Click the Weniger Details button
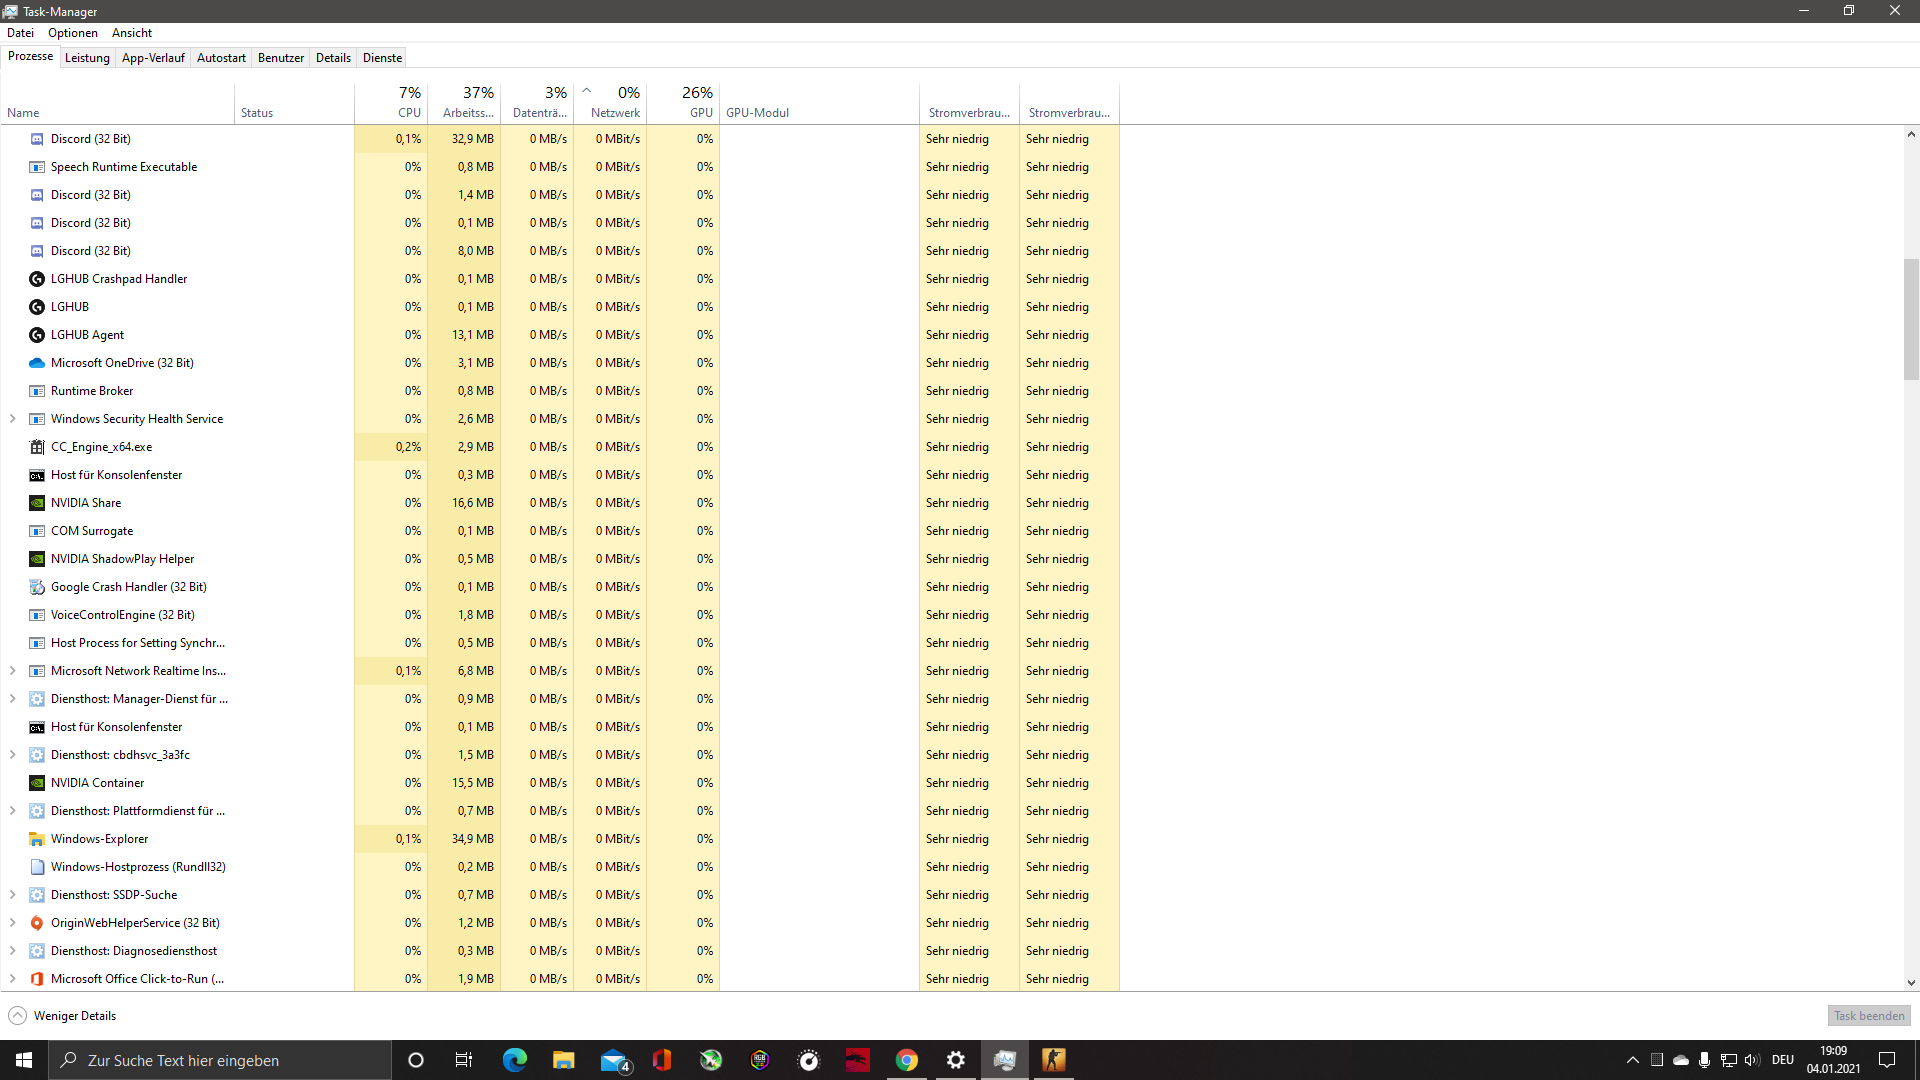Image resolution: width=1920 pixels, height=1080 pixels. tap(61, 1015)
